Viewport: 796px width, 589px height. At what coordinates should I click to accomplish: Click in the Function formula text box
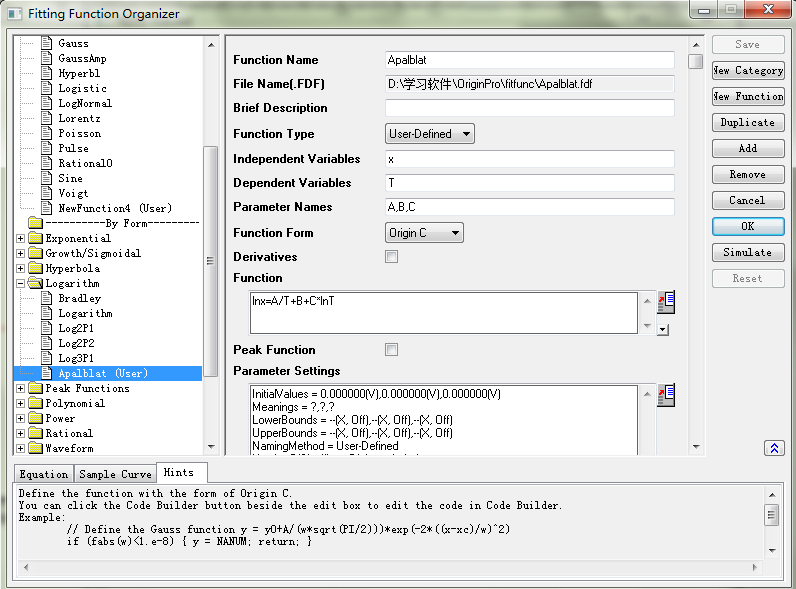(443, 312)
